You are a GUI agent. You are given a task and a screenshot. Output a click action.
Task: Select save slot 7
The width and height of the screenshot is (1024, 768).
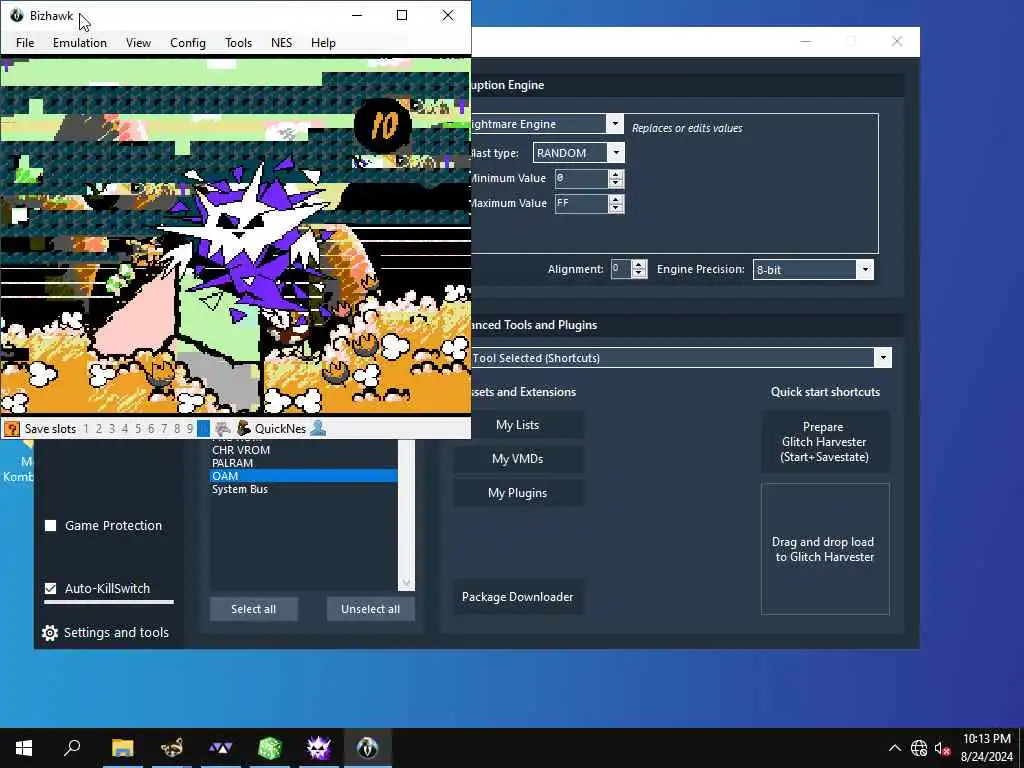point(164,428)
